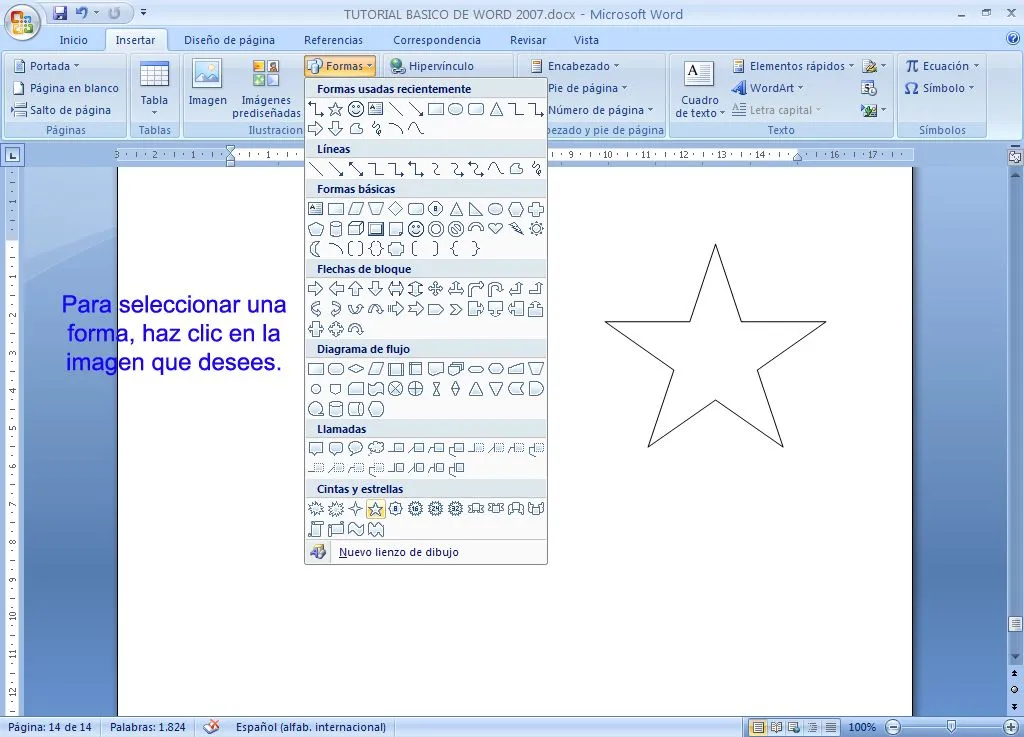Insert a Página en blanco

click(x=66, y=87)
